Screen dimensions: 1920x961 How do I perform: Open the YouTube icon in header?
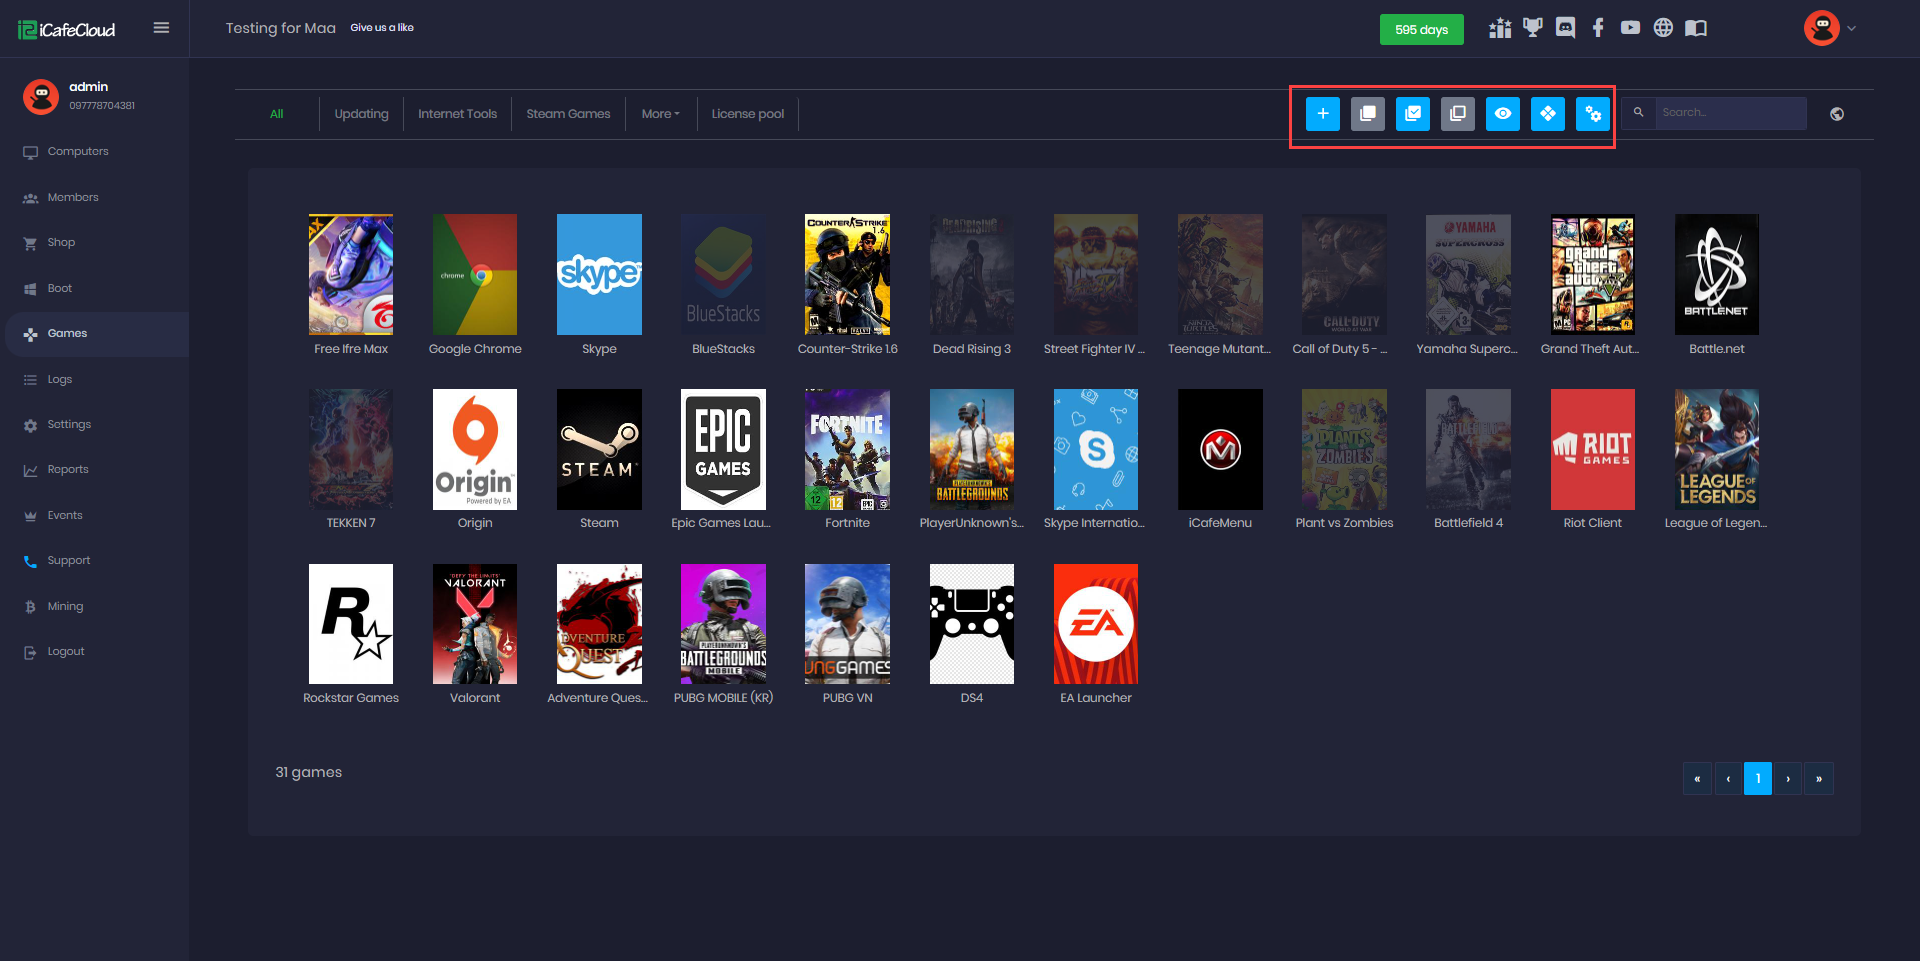(x=1630, y=28)
